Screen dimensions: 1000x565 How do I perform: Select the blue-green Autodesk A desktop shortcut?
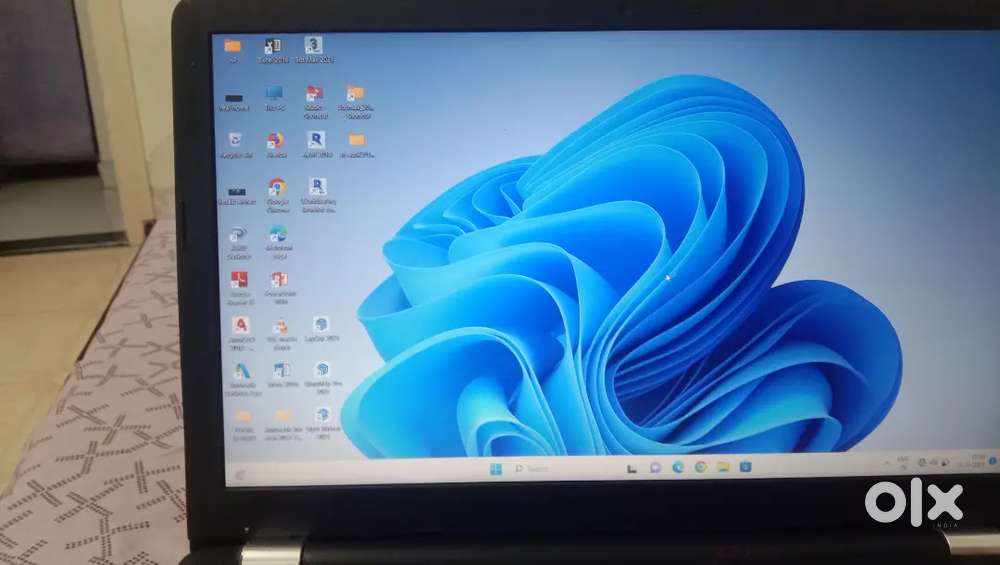tap(242, 379)
